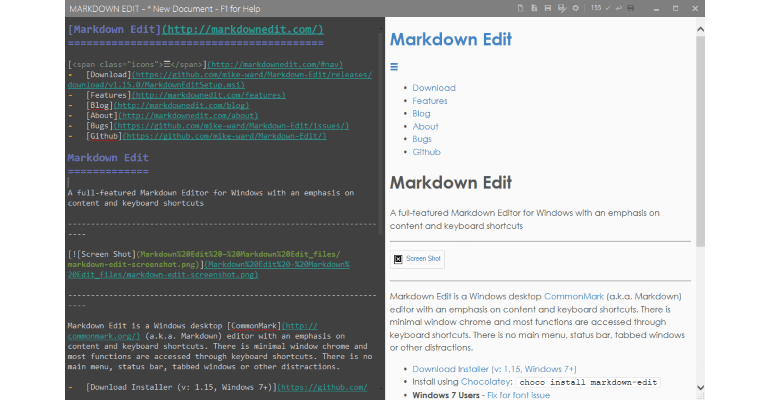Screen dimensions: 770x400
Task: Click the Markdown Edit heading link in preview
Action: 450,40
